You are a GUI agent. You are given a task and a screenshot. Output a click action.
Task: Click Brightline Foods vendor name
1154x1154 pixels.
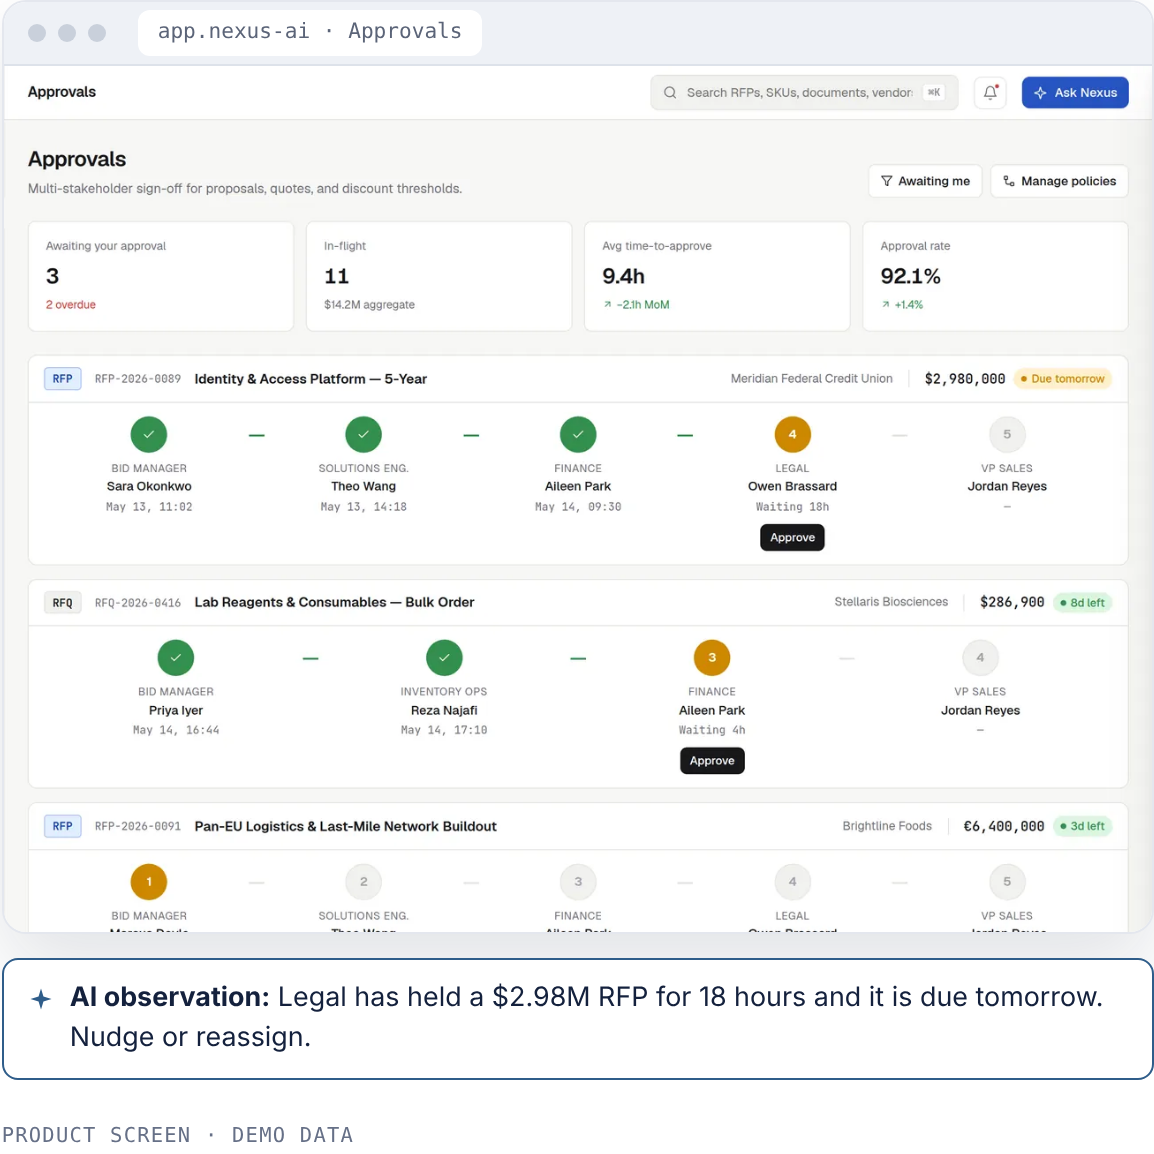tap(887, 826)
